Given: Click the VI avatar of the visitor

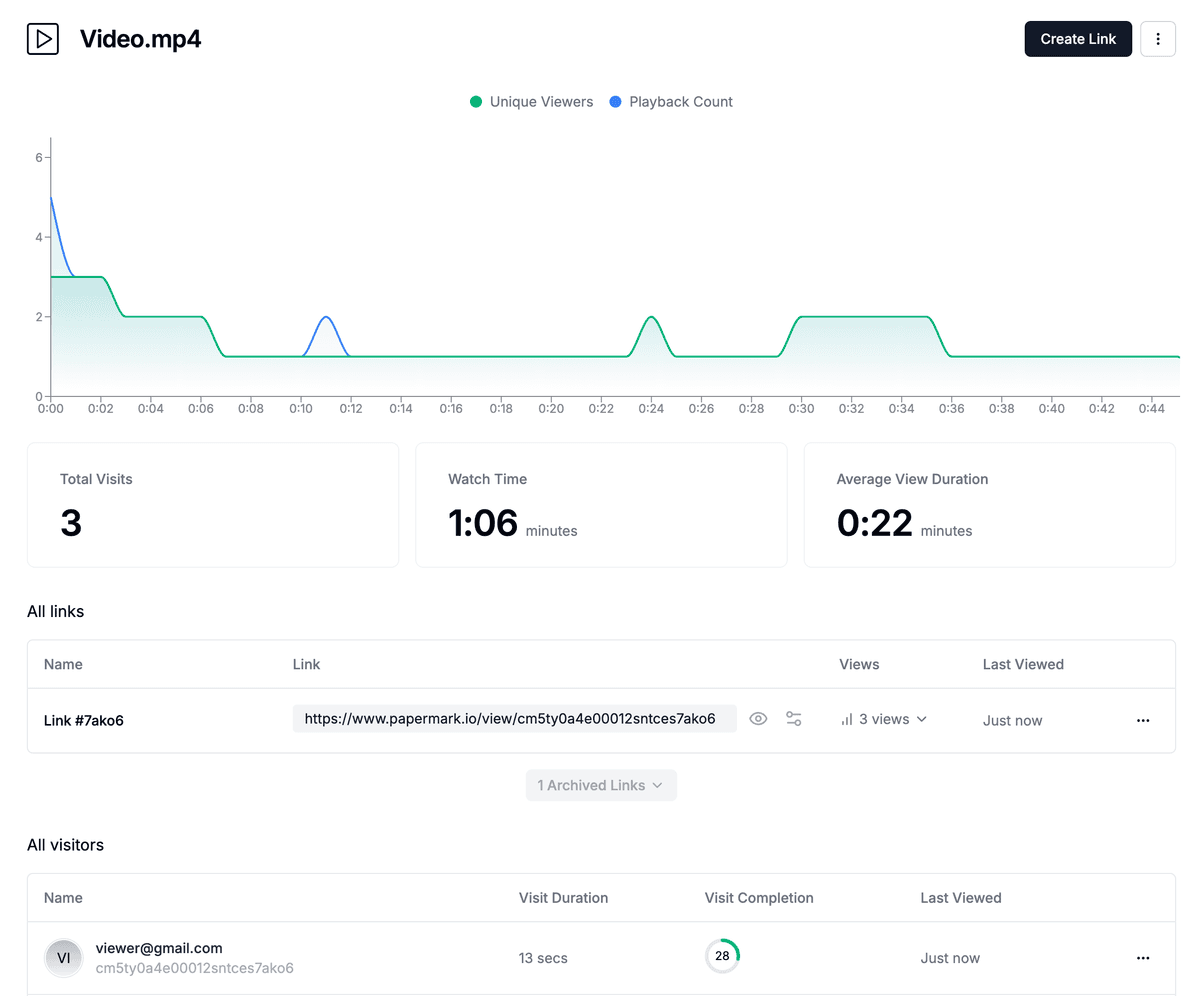Looking at the screenshot, I should (x=64, y=958).
